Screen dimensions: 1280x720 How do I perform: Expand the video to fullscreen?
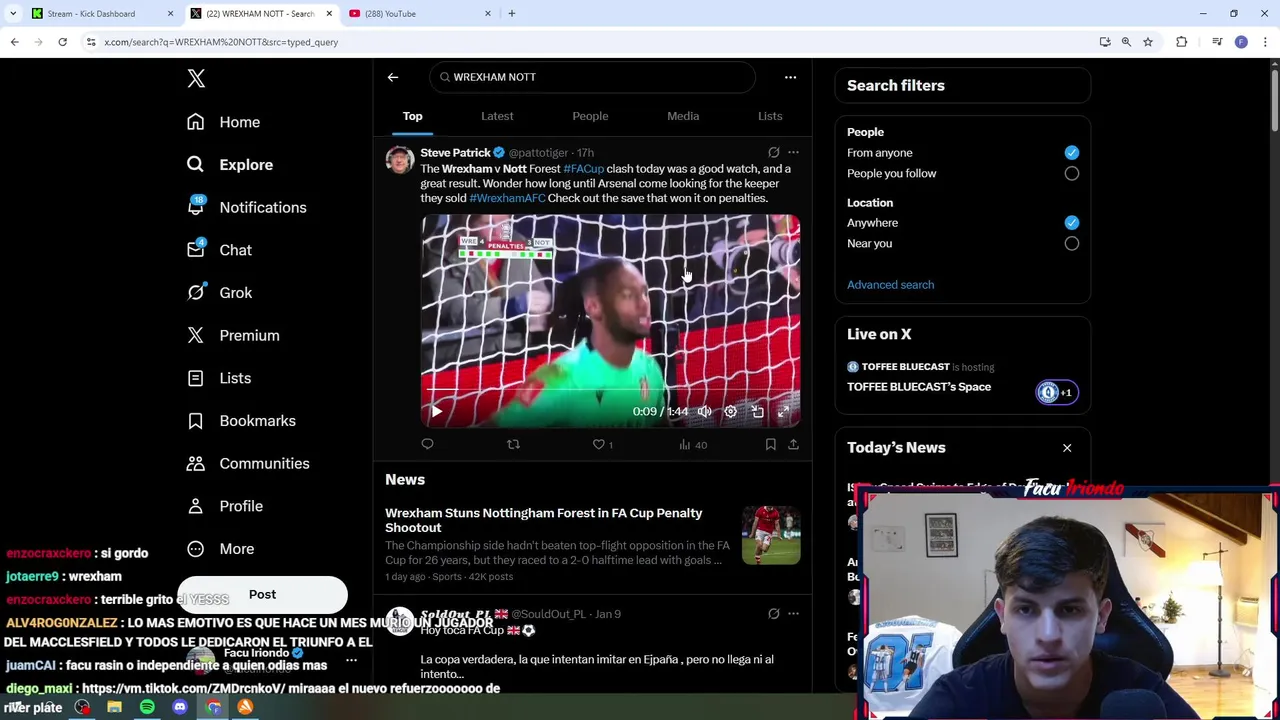click(x=783, y=412)
